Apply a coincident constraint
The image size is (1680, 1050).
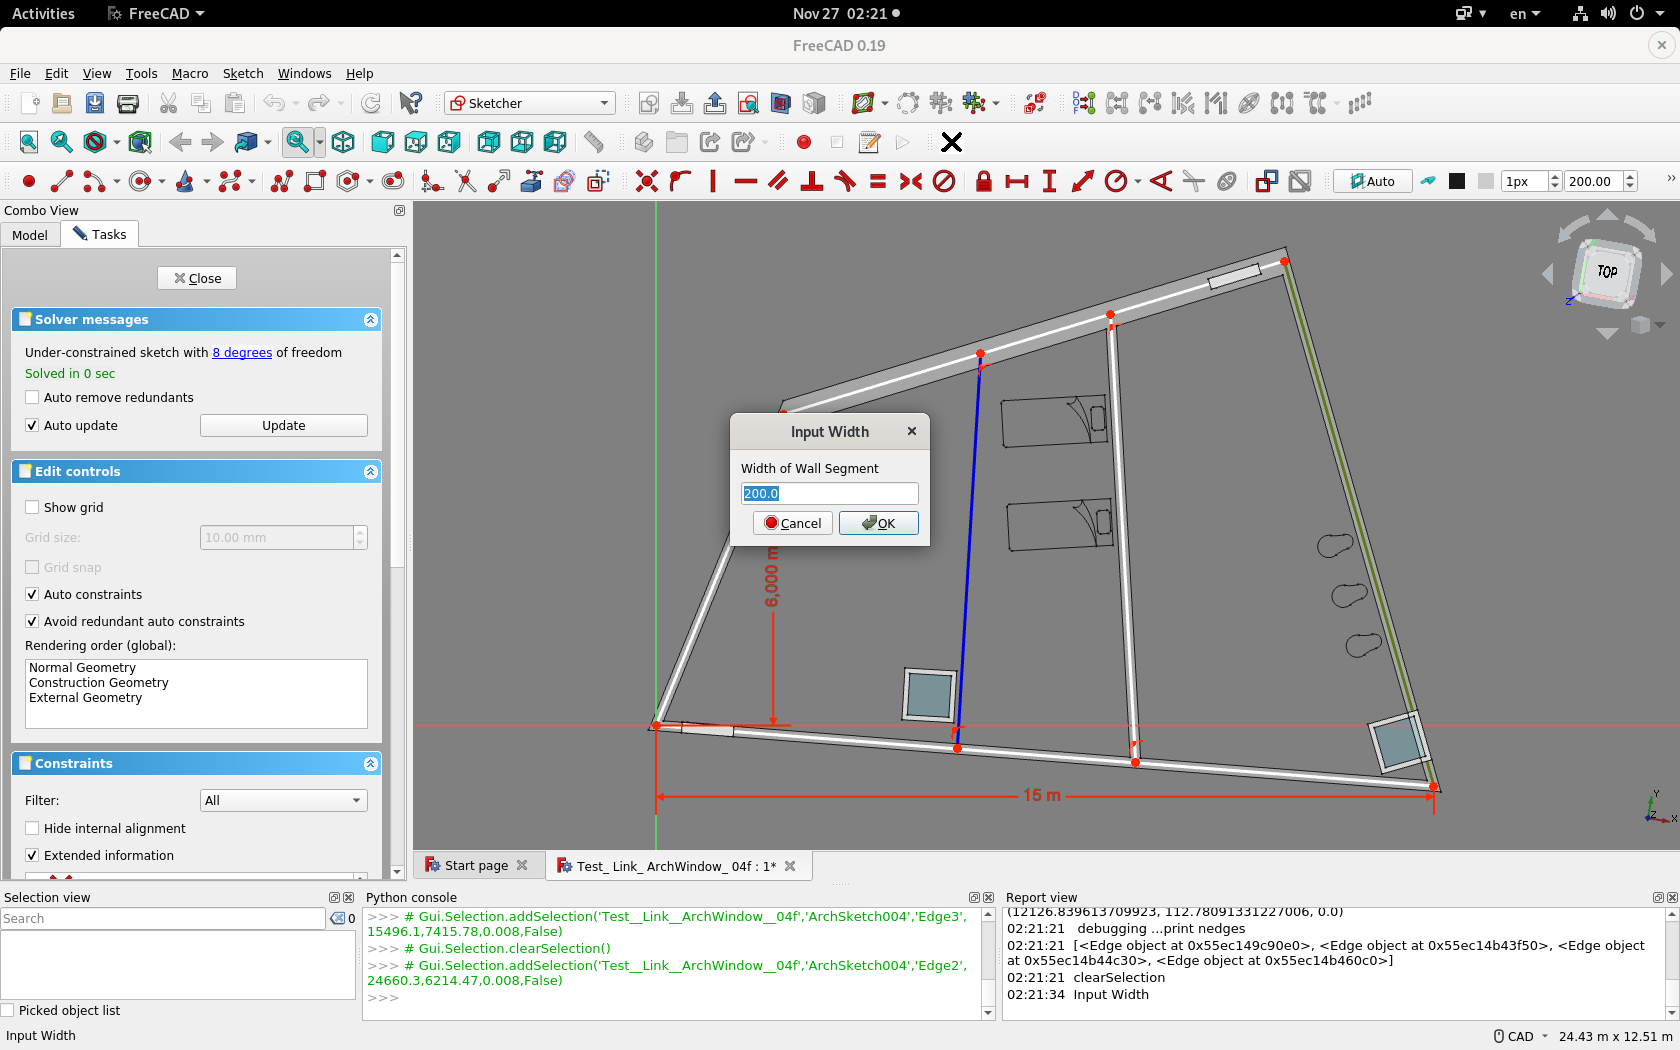[x=647, y=181]
